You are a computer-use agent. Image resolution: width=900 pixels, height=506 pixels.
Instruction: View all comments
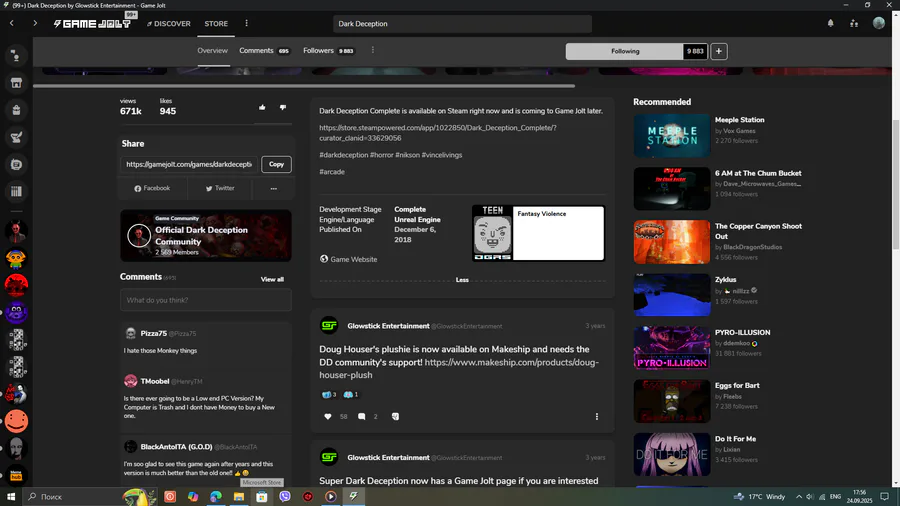(272, 279)
